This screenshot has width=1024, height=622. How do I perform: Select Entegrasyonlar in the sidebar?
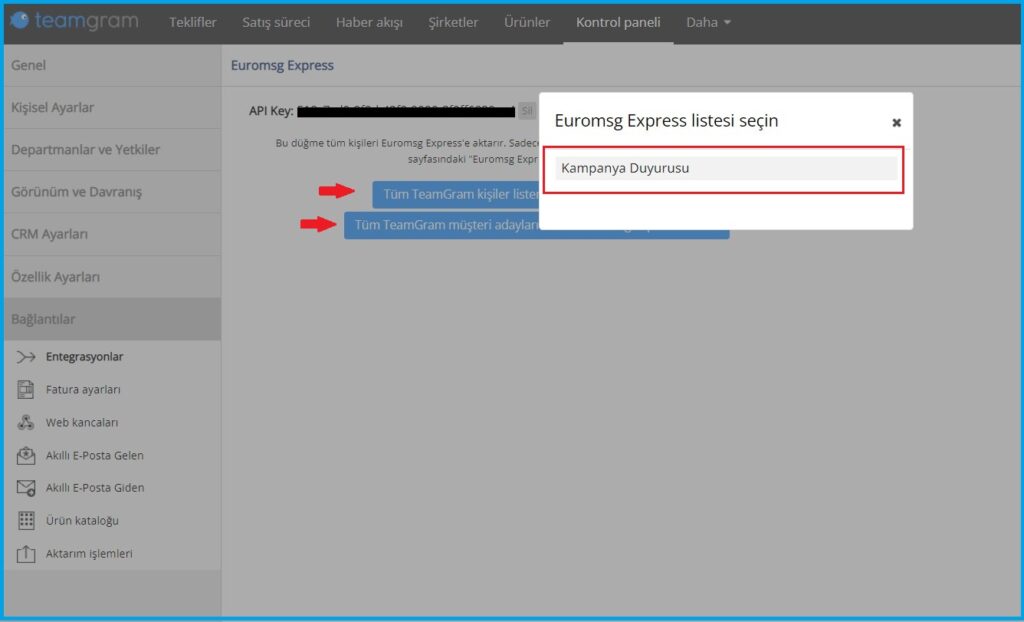pos(84,357)
